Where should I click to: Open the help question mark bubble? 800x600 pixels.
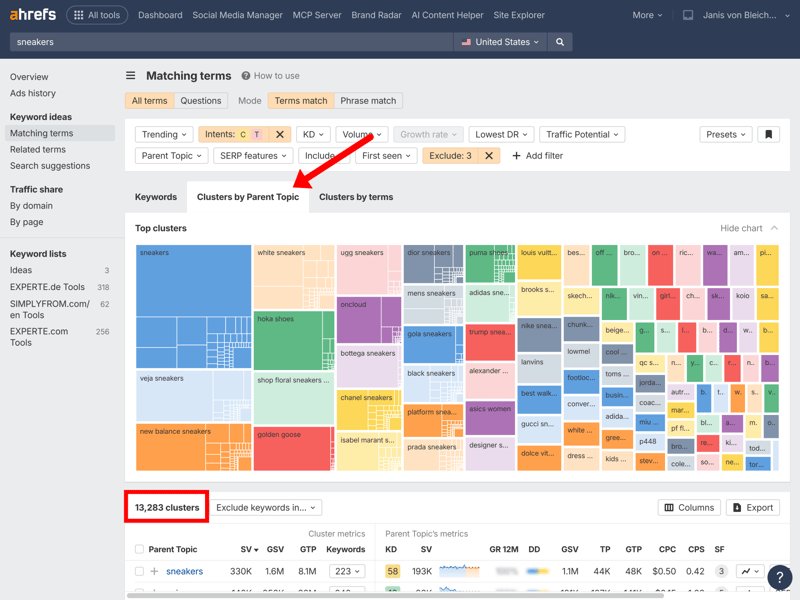(779, 577)
